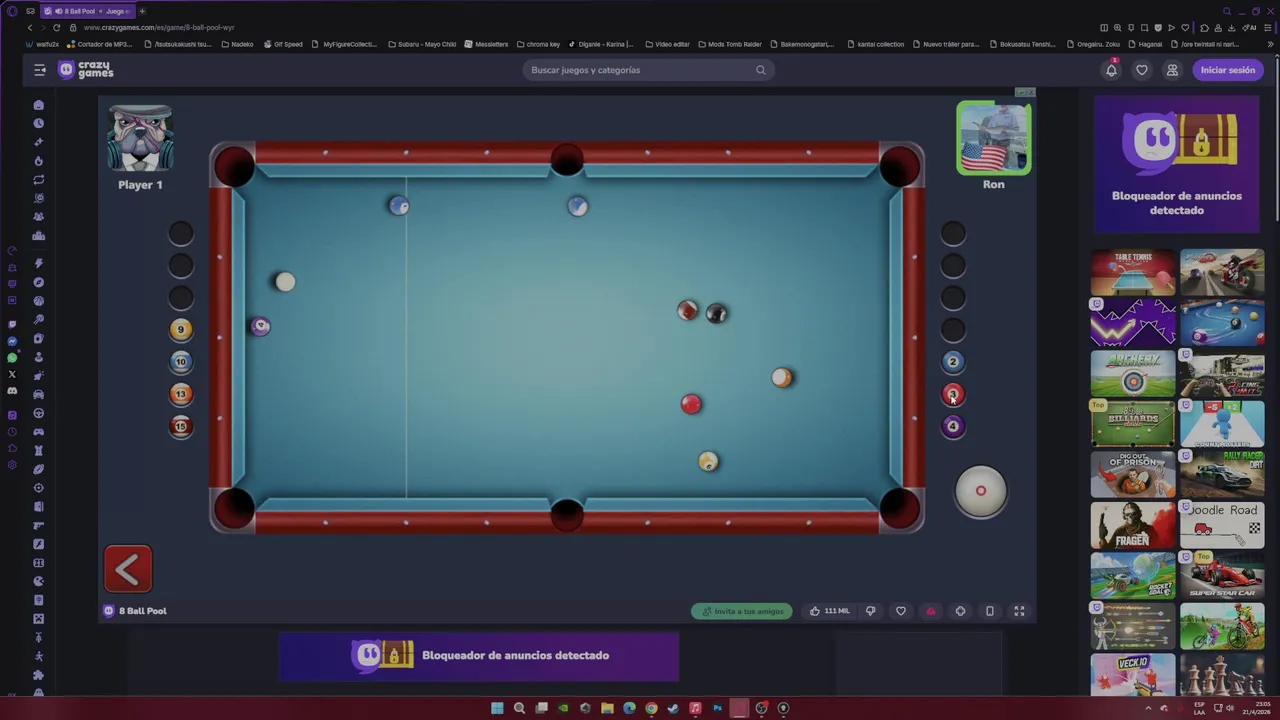
Task: Open favorites heart icon in header
Action: [x=1142, y=70]
